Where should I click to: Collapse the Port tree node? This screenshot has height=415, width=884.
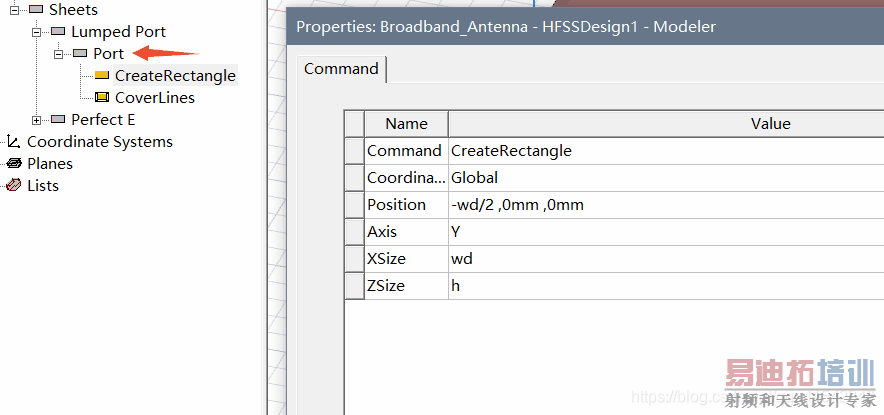[x=59, y=54]
